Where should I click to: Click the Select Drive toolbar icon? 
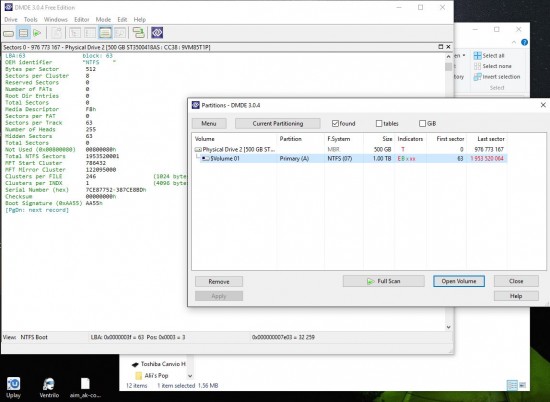click(9, 34)
